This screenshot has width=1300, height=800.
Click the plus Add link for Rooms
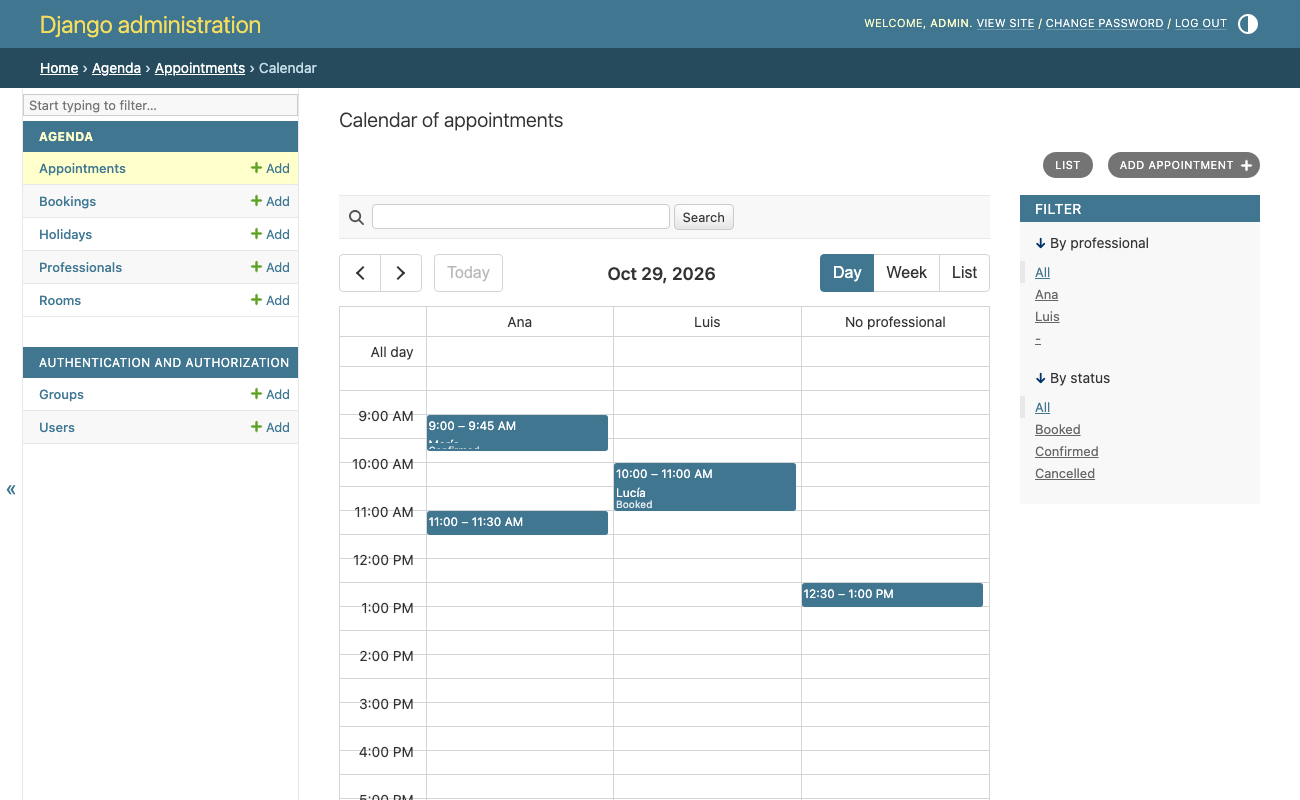click(x=270, y=300)
